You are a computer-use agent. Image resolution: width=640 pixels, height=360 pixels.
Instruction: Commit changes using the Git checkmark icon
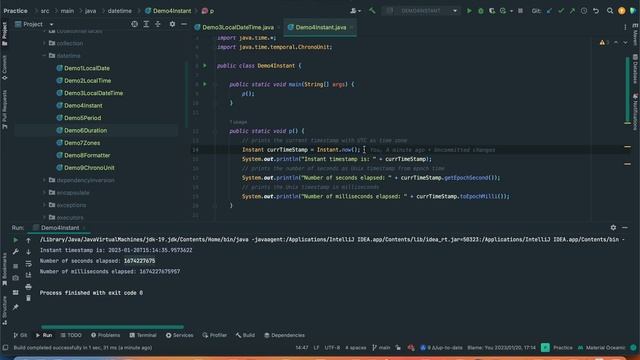point(561,11)
